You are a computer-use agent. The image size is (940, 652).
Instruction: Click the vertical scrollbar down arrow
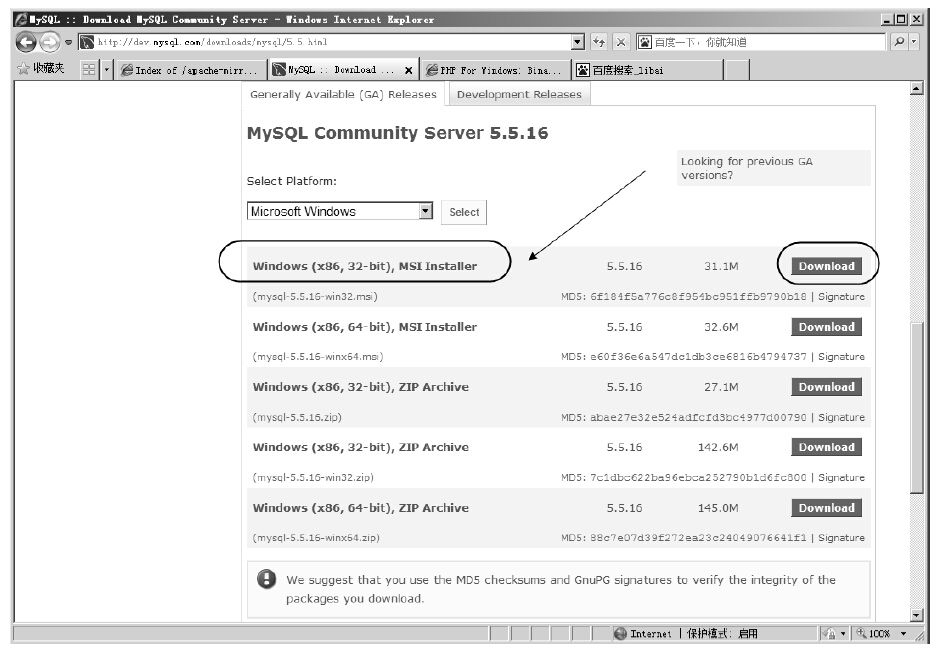916,615
